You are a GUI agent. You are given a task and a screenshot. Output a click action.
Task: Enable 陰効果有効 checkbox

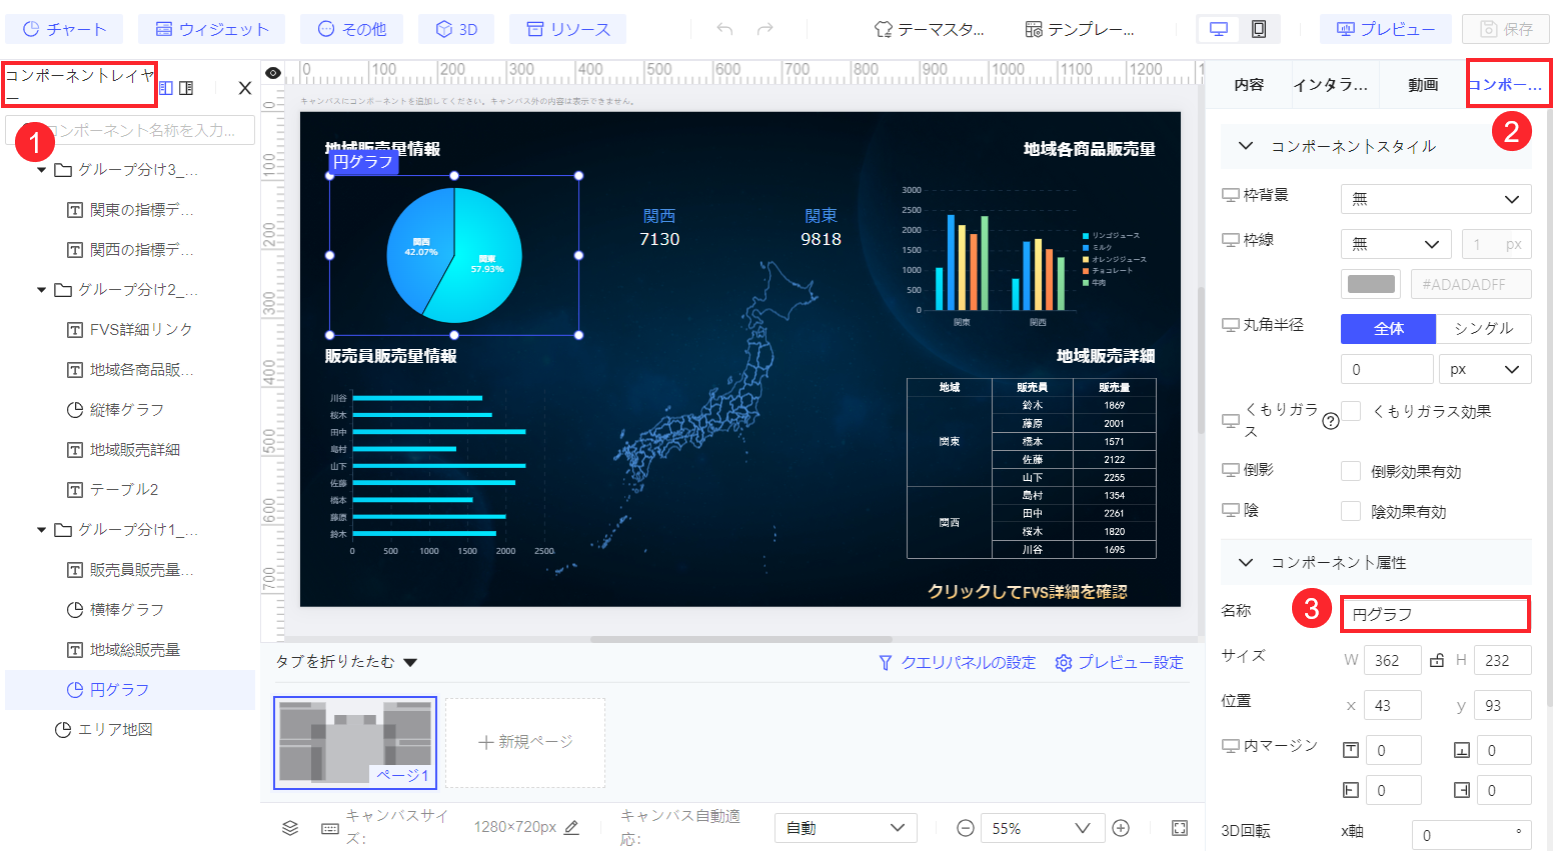click(1351, 511)
